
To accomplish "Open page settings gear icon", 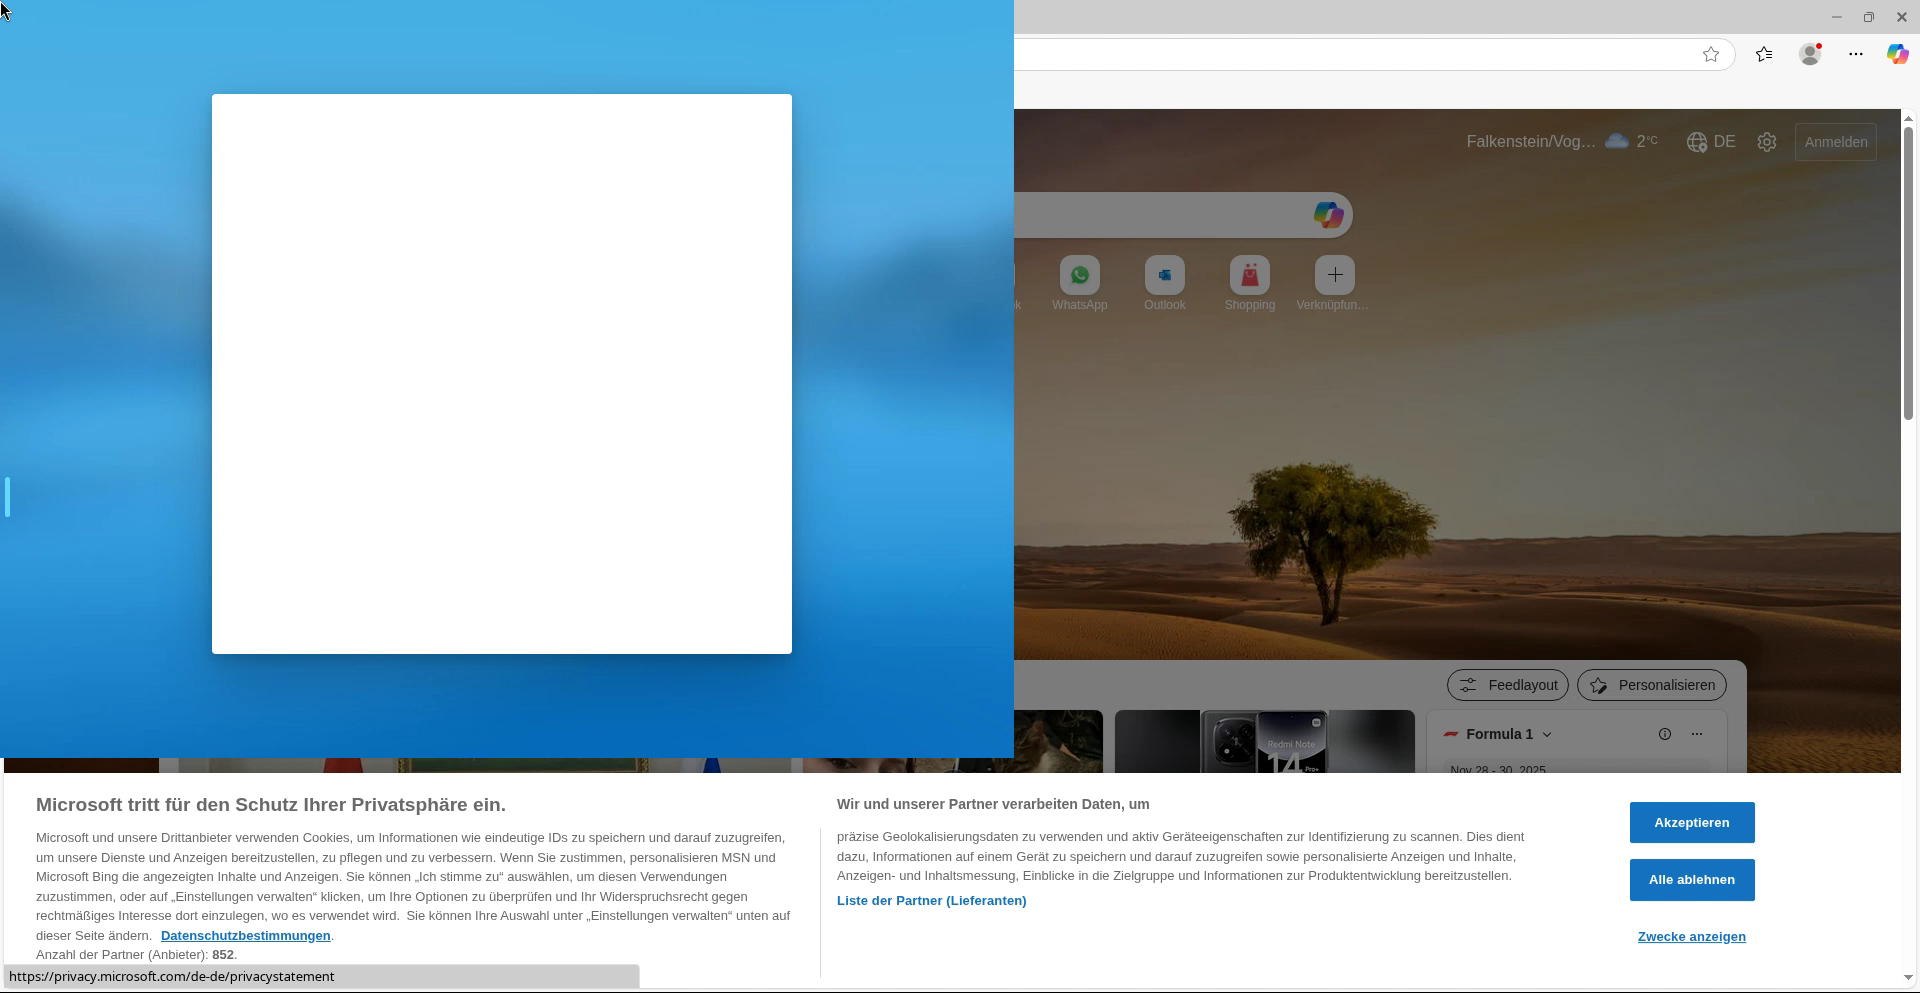I will pos(1766,142).
